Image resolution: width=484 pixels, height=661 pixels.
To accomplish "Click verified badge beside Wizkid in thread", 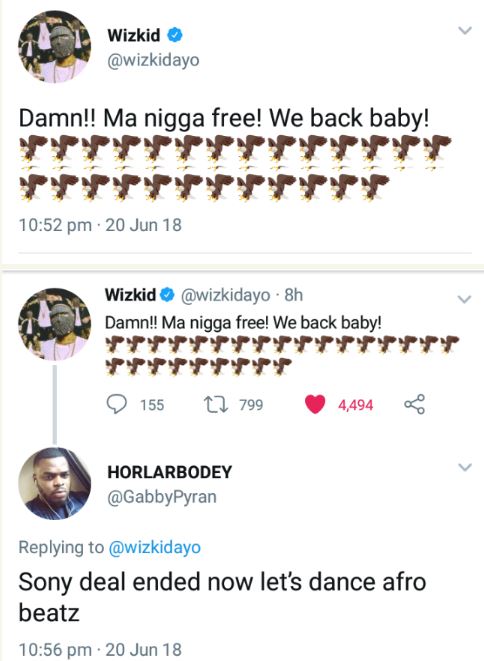I will click(x=168, y=294).
